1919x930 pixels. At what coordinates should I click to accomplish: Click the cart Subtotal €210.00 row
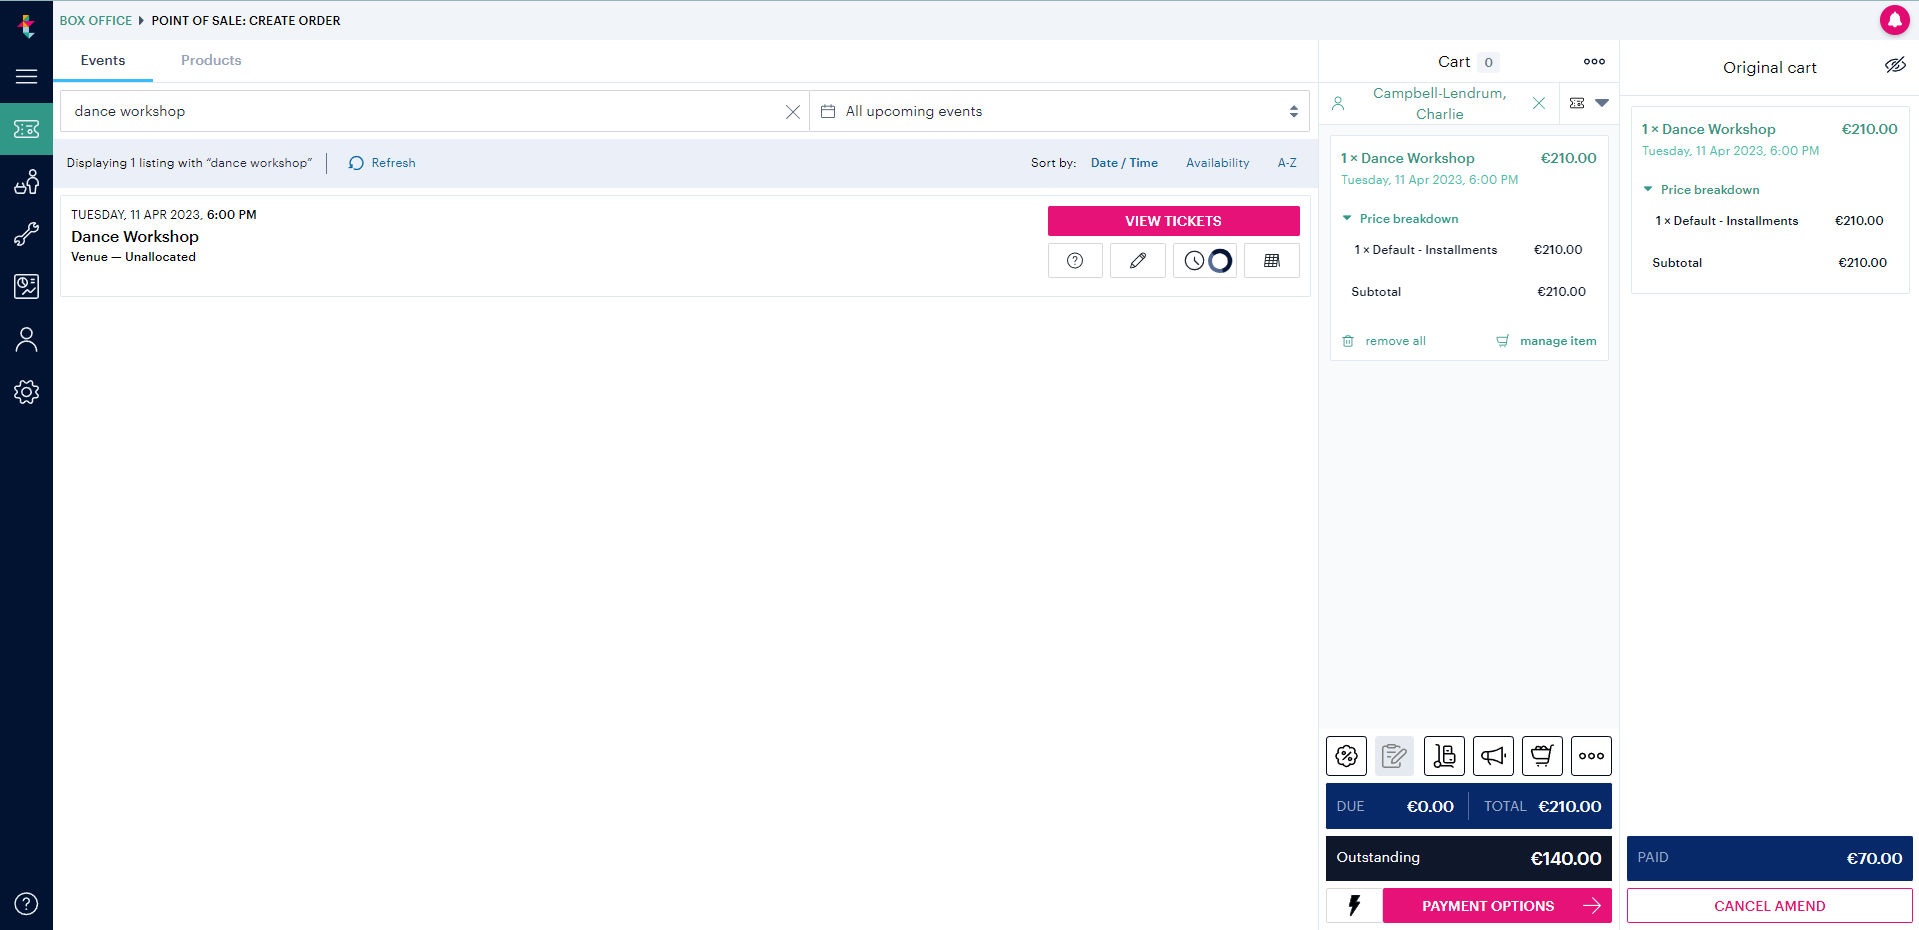1468,292
